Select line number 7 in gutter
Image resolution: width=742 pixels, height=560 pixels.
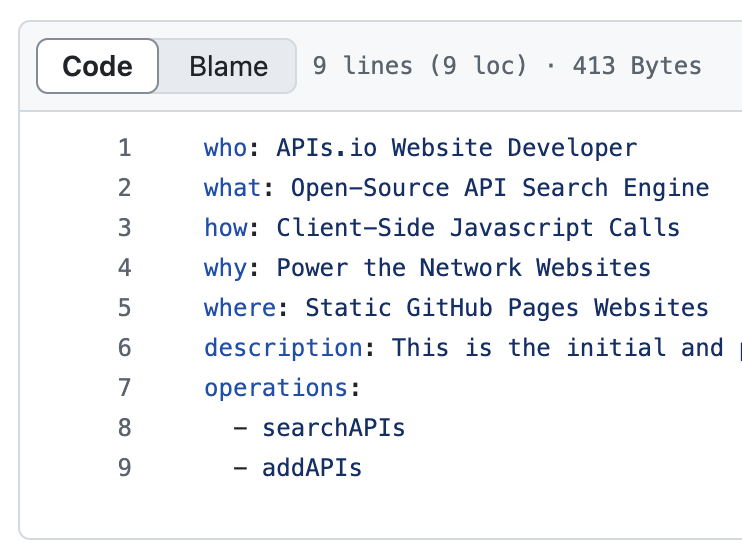[124, 388]
